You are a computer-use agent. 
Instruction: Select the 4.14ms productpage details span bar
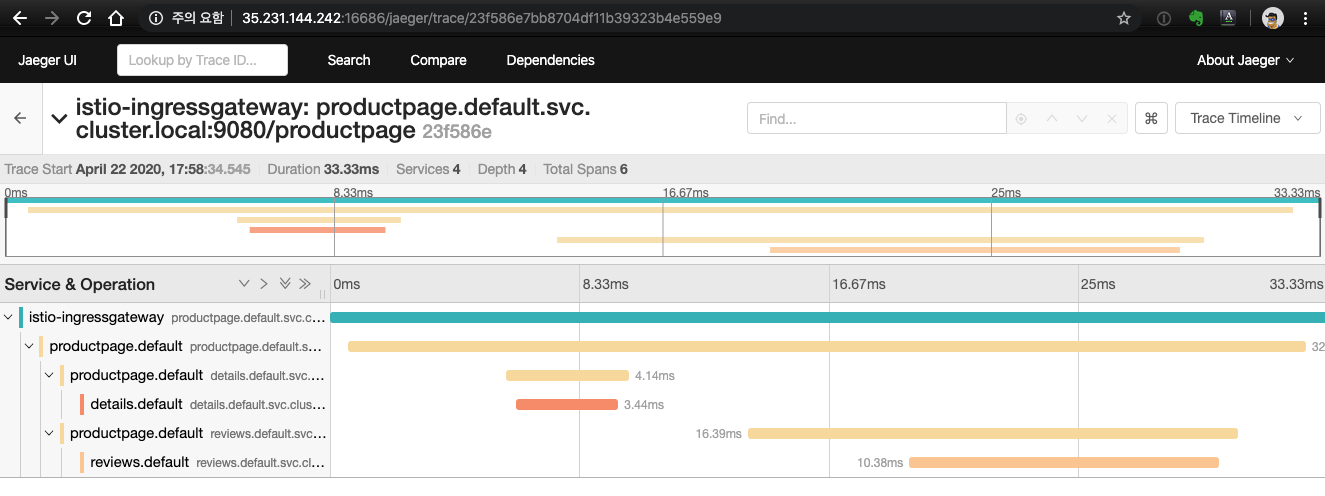(x=567, y=376)
